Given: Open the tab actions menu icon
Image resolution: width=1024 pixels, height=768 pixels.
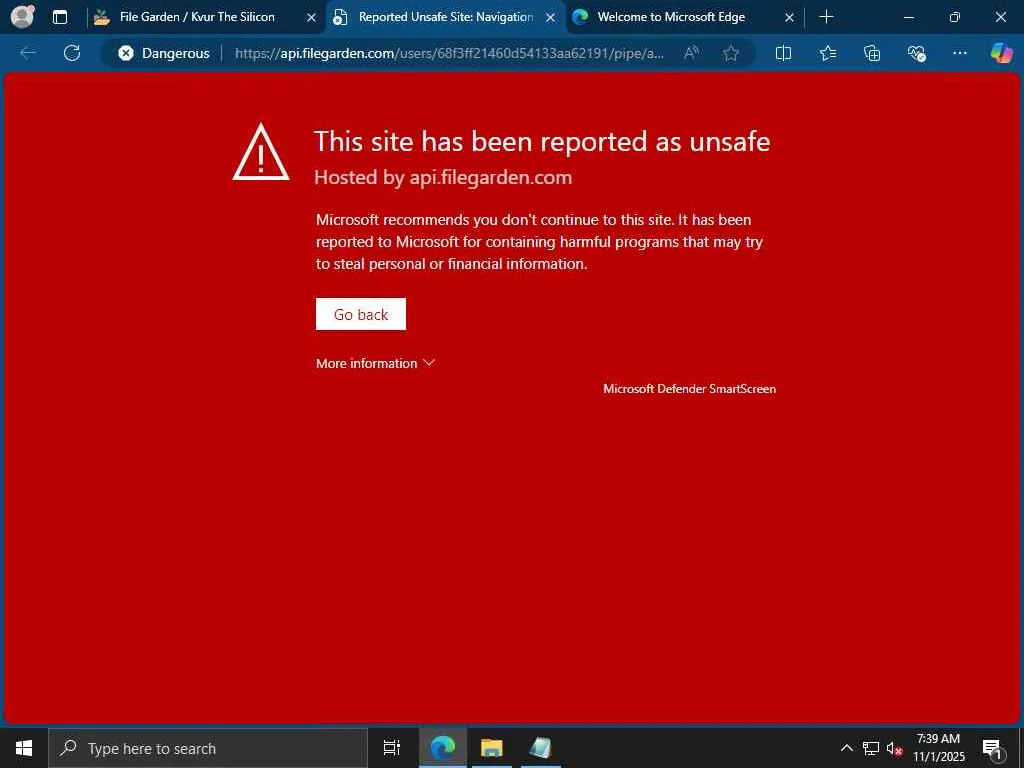Looking at the screenshot, I should [60, 17].
